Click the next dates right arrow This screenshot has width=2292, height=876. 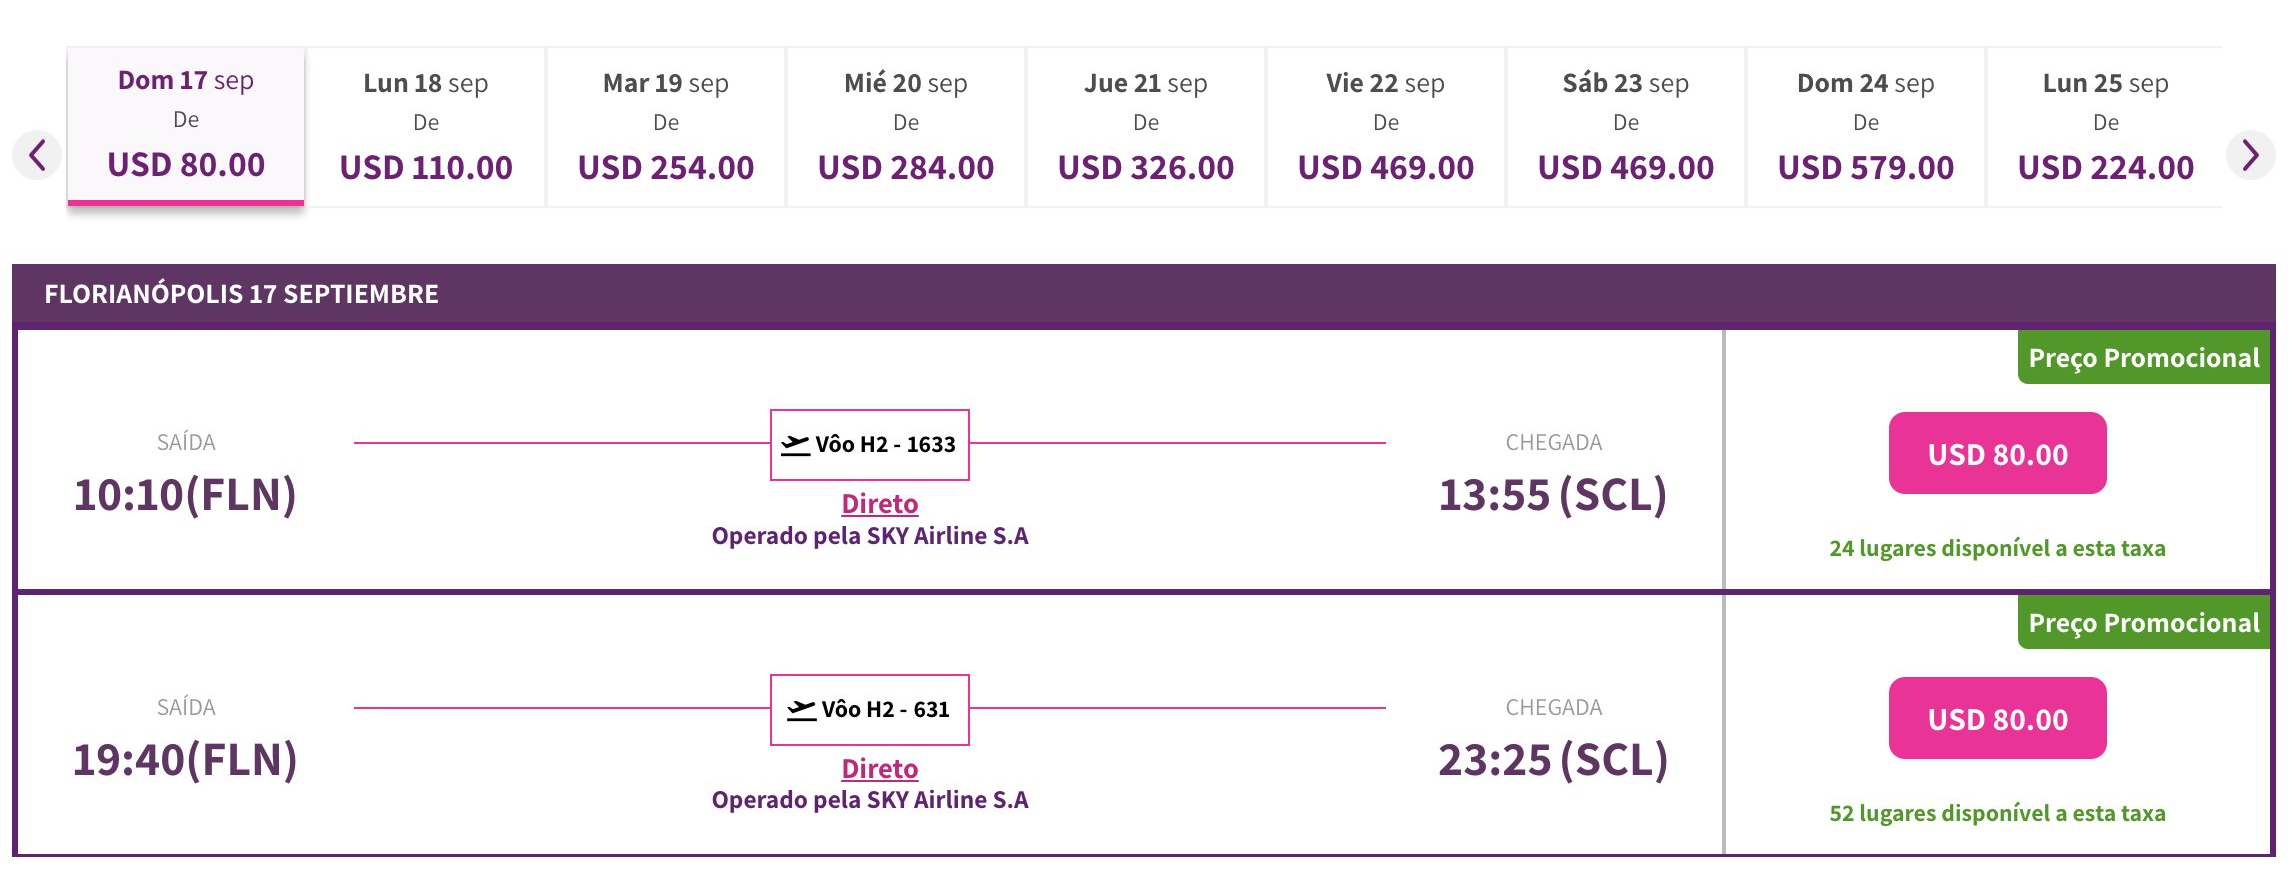pos(2250,155)
